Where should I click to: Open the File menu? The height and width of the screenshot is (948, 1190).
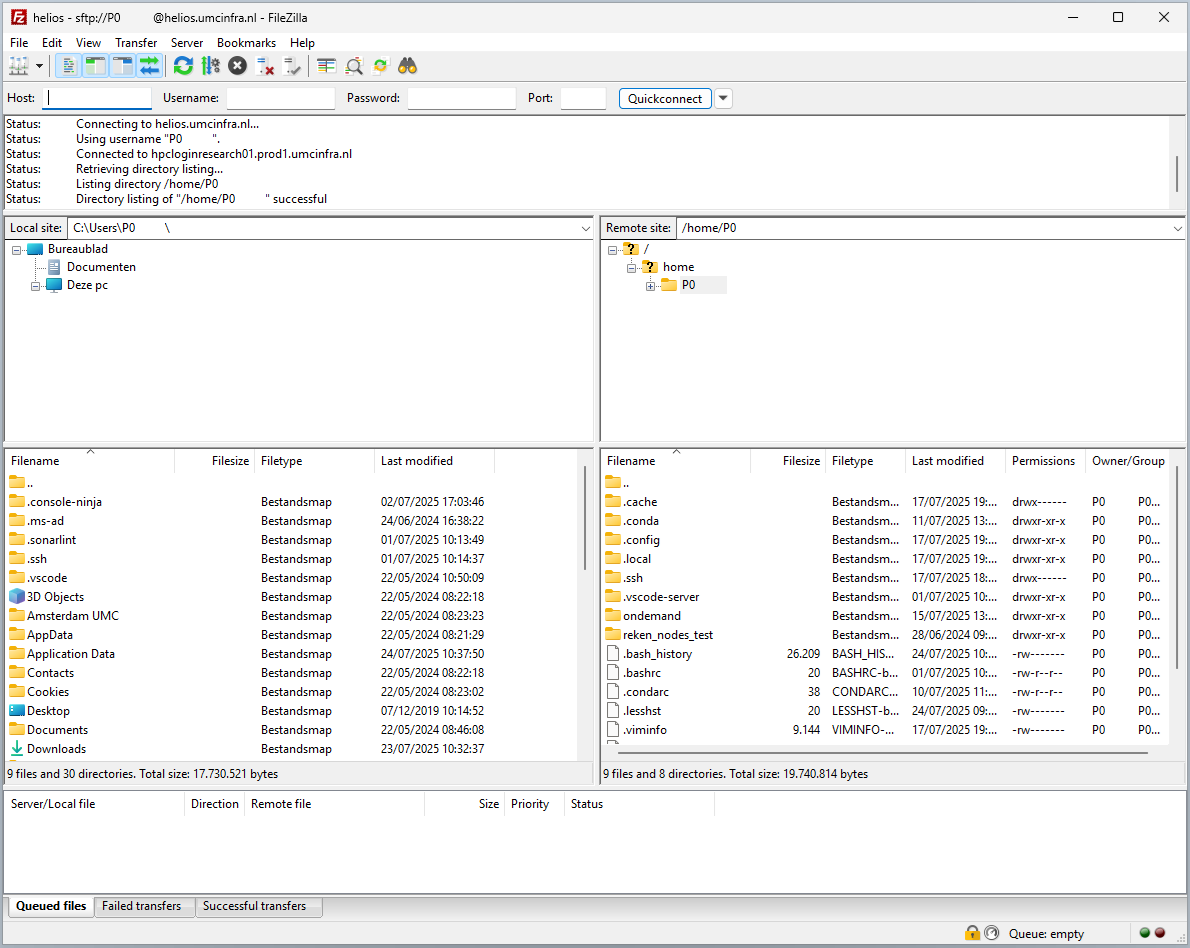tap(19, 43)
